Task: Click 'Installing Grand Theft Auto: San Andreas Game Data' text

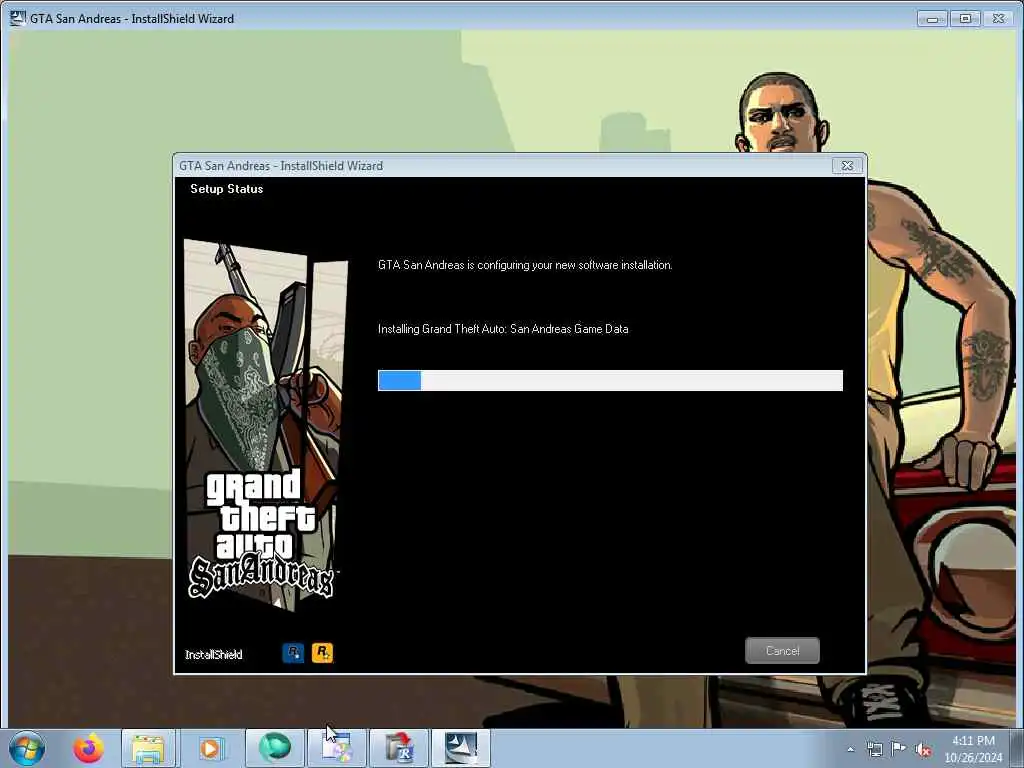Action: tap(503, 328)
